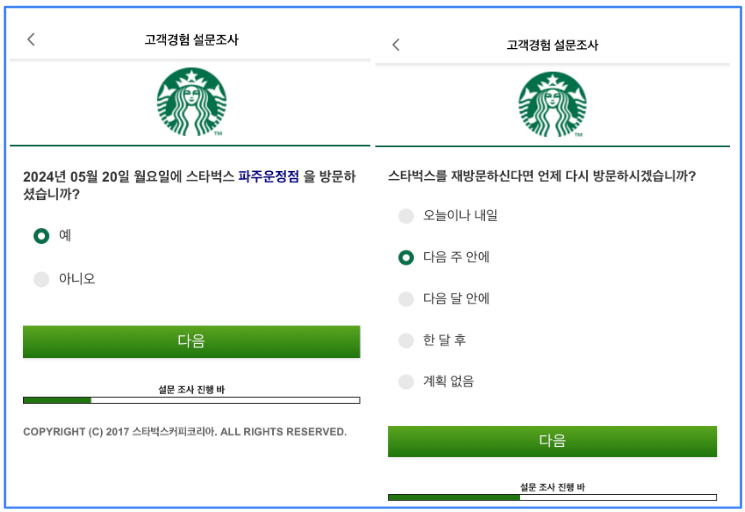The image size is (745, 512).
Task: Click 다음 button in the right survey
Action: pyautogui.click(x=552, y=441)
